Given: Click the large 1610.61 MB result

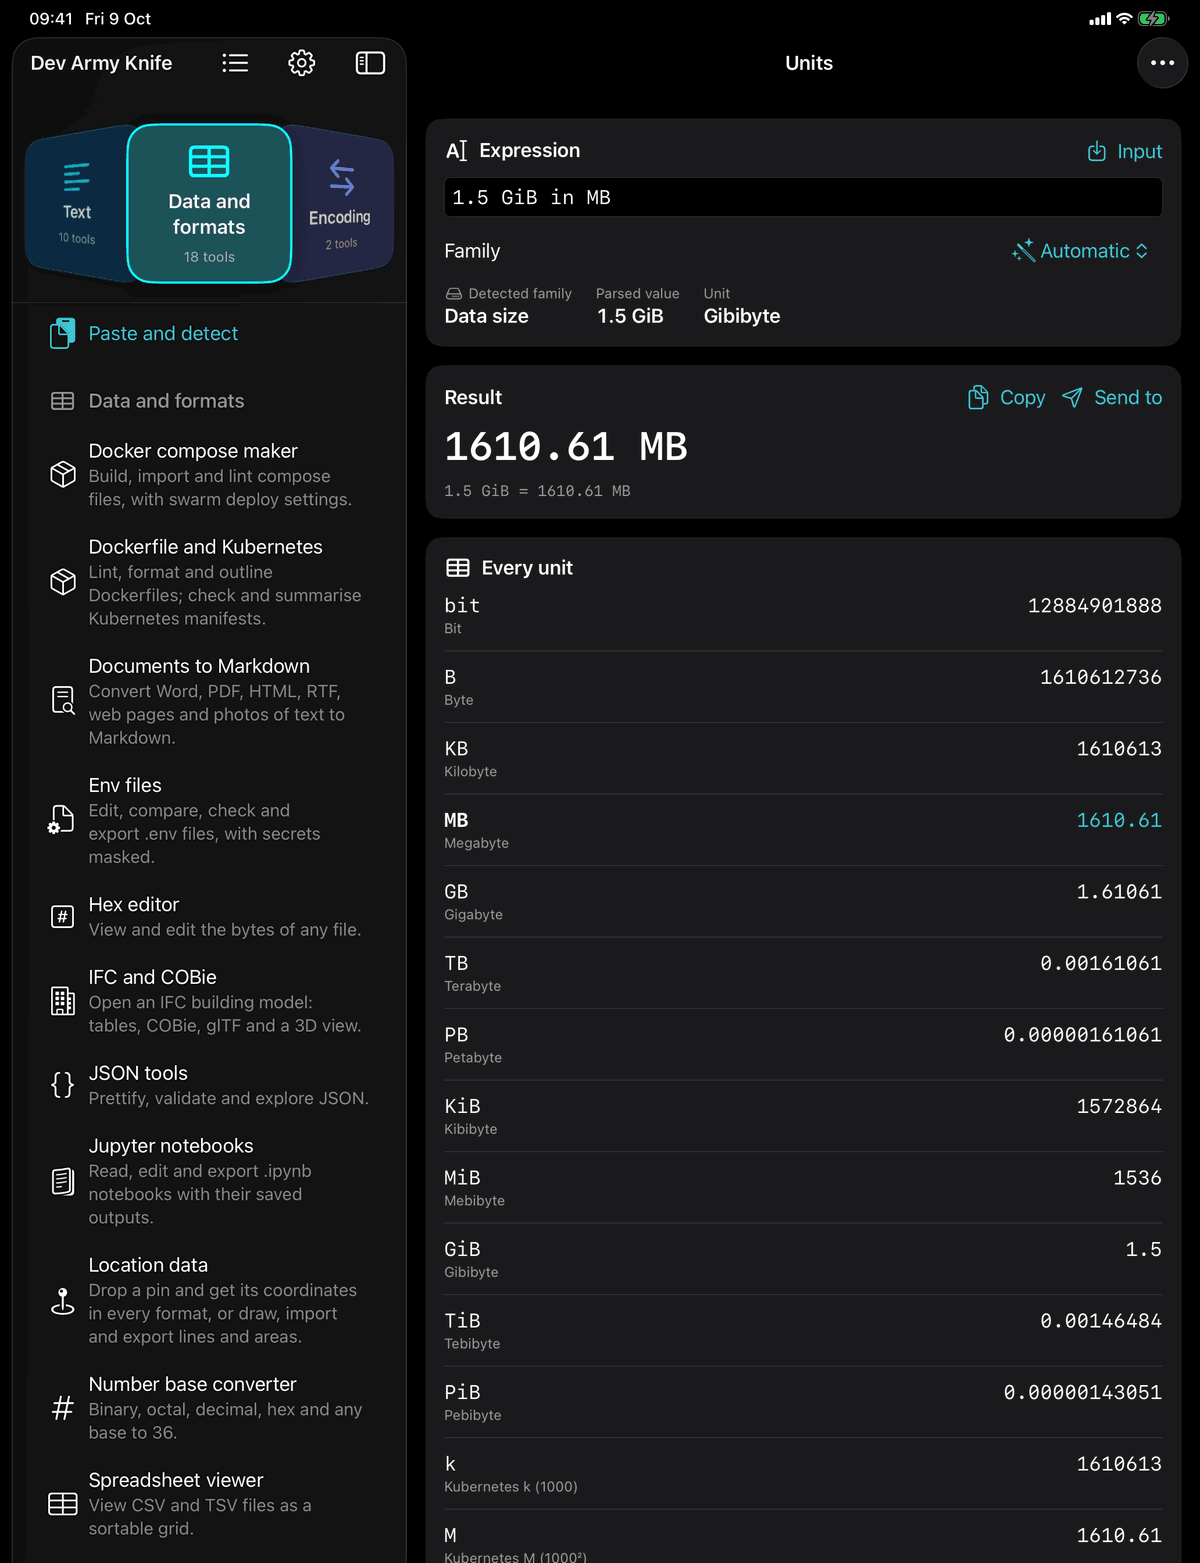Looking at the screenshot, I should tap(566, 446).
